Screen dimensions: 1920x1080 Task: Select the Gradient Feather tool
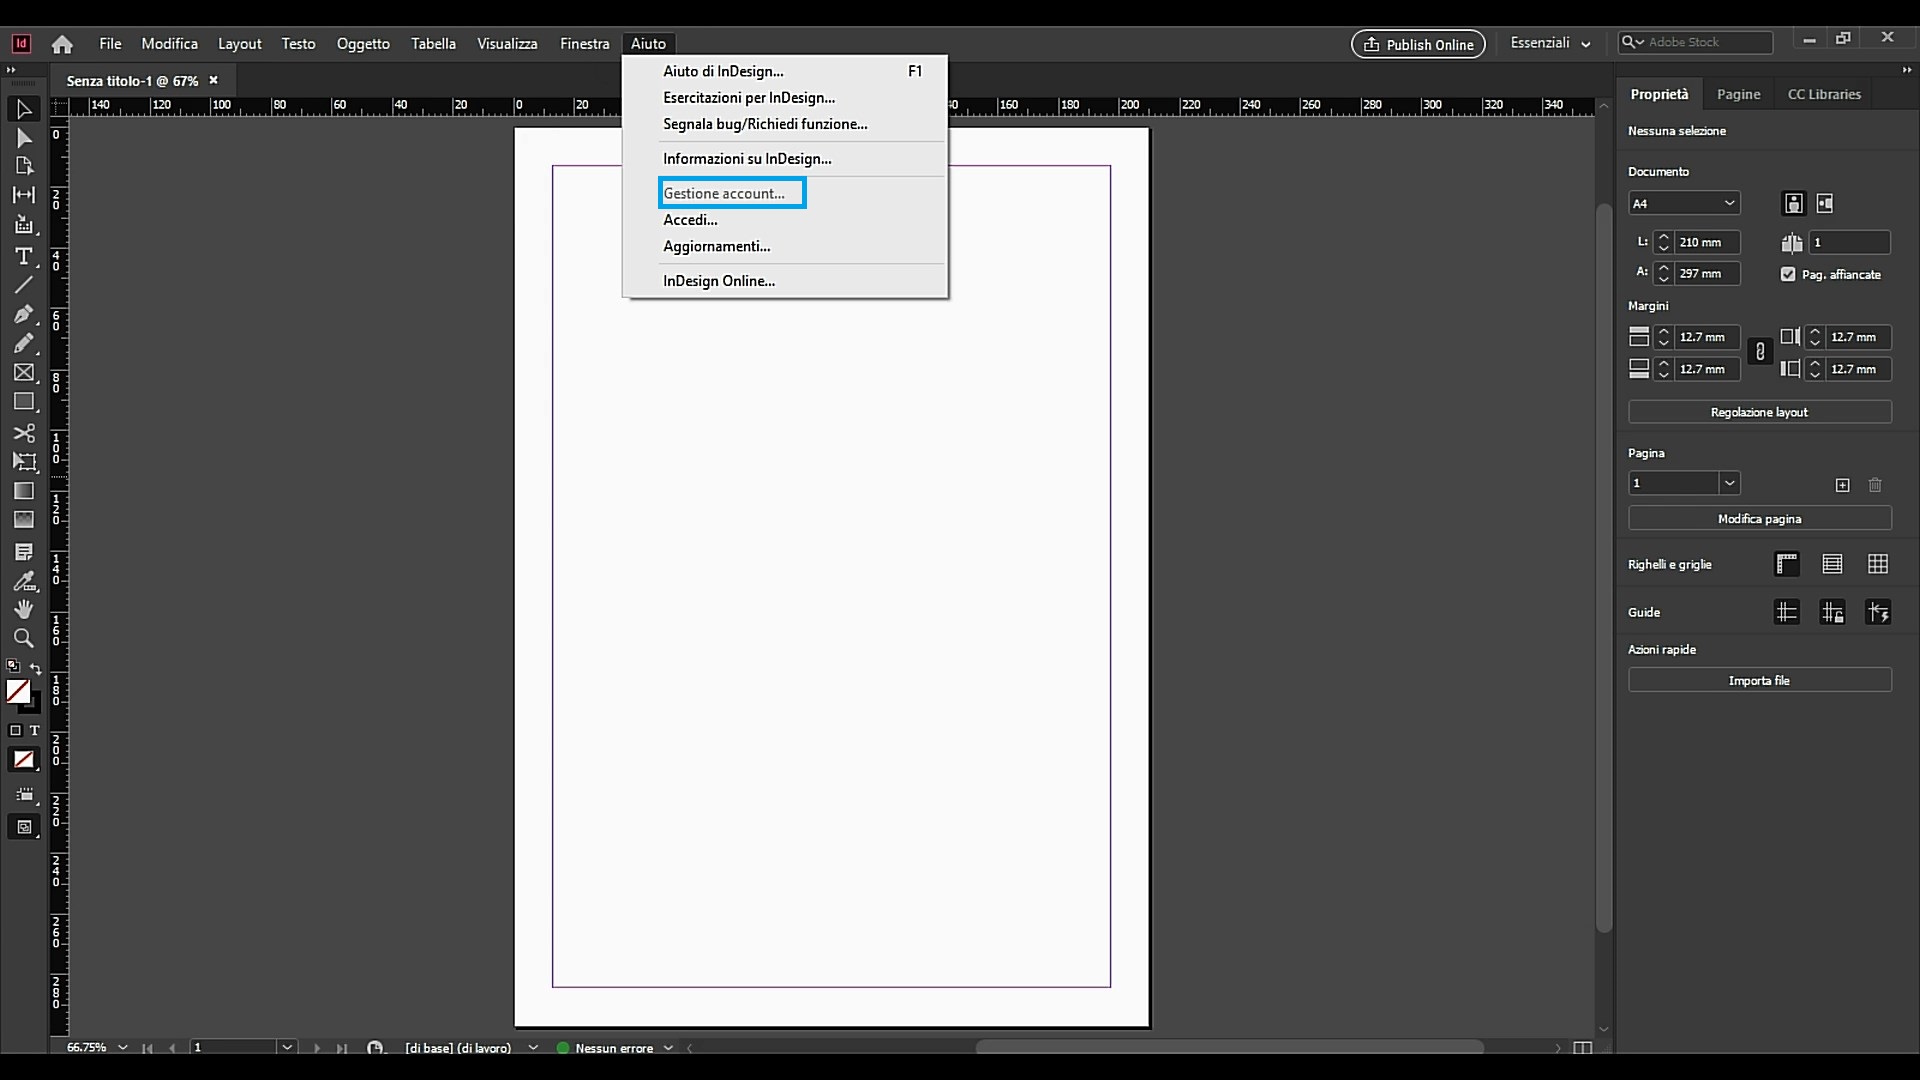point(24,520)
